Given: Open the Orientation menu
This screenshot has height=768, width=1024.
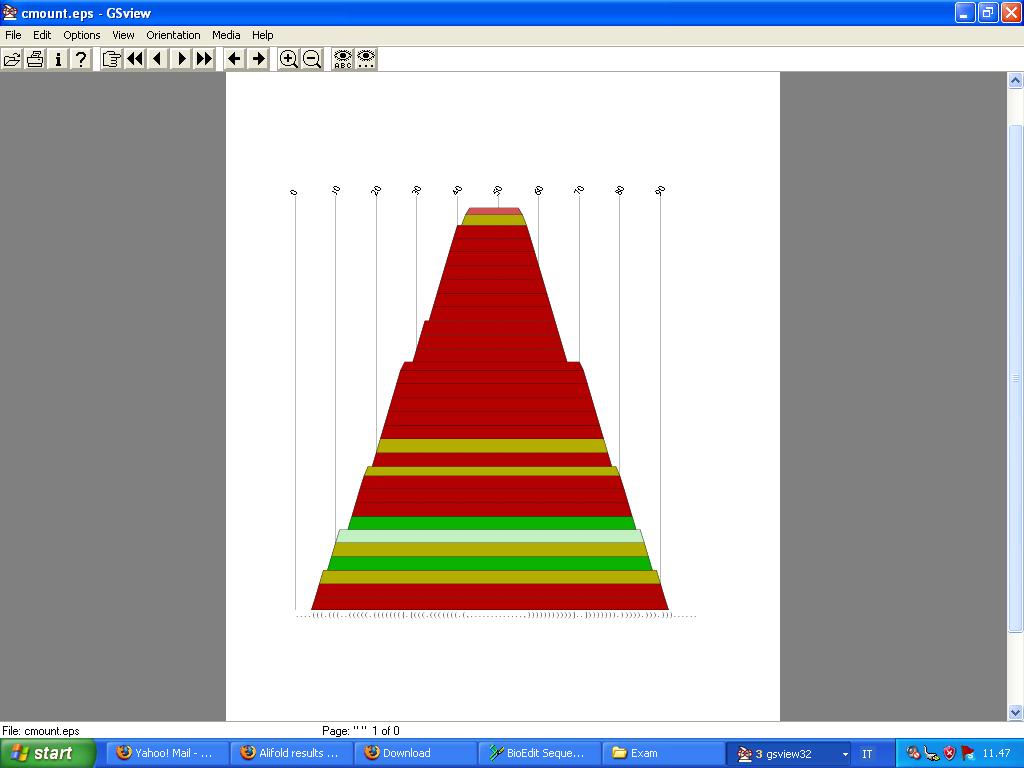Looking at the screenshot, I should (x=173, y=35).
